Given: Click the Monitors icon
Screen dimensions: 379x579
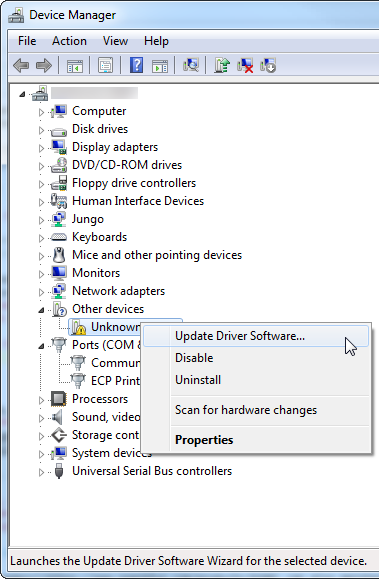Looking at the screenshot, I should pos(59,273).
